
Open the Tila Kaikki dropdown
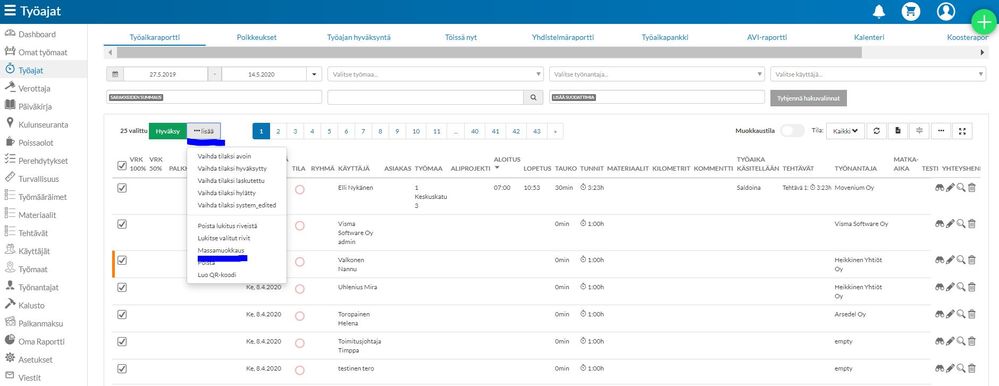pyautogui.click(x=845, y=131)
